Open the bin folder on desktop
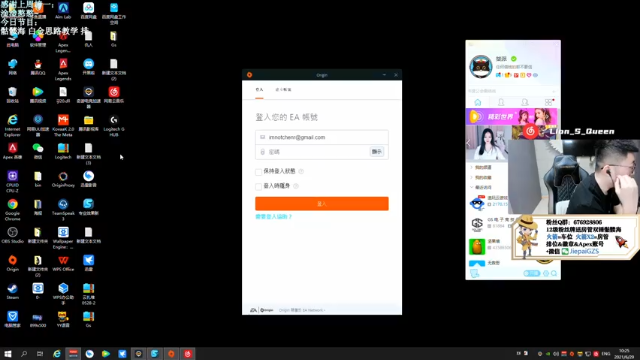 tap(38, 179)
